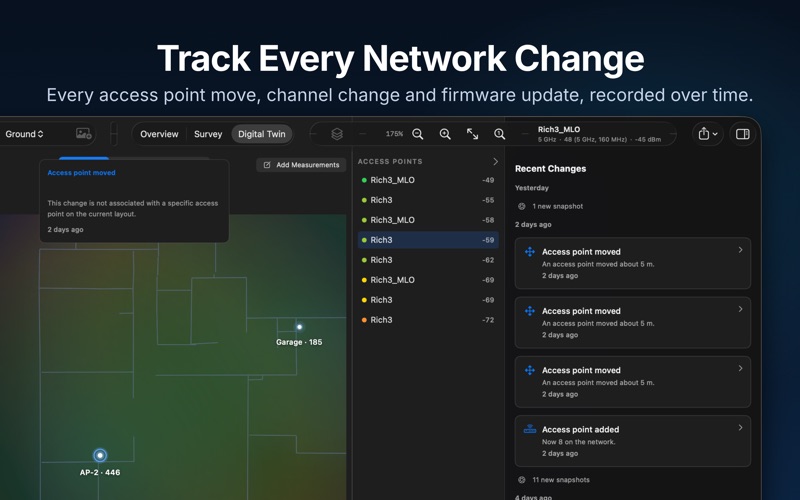Select Rich3 access point at -55
This screenshot has width=800, height=500.
(x=428, y=200)
